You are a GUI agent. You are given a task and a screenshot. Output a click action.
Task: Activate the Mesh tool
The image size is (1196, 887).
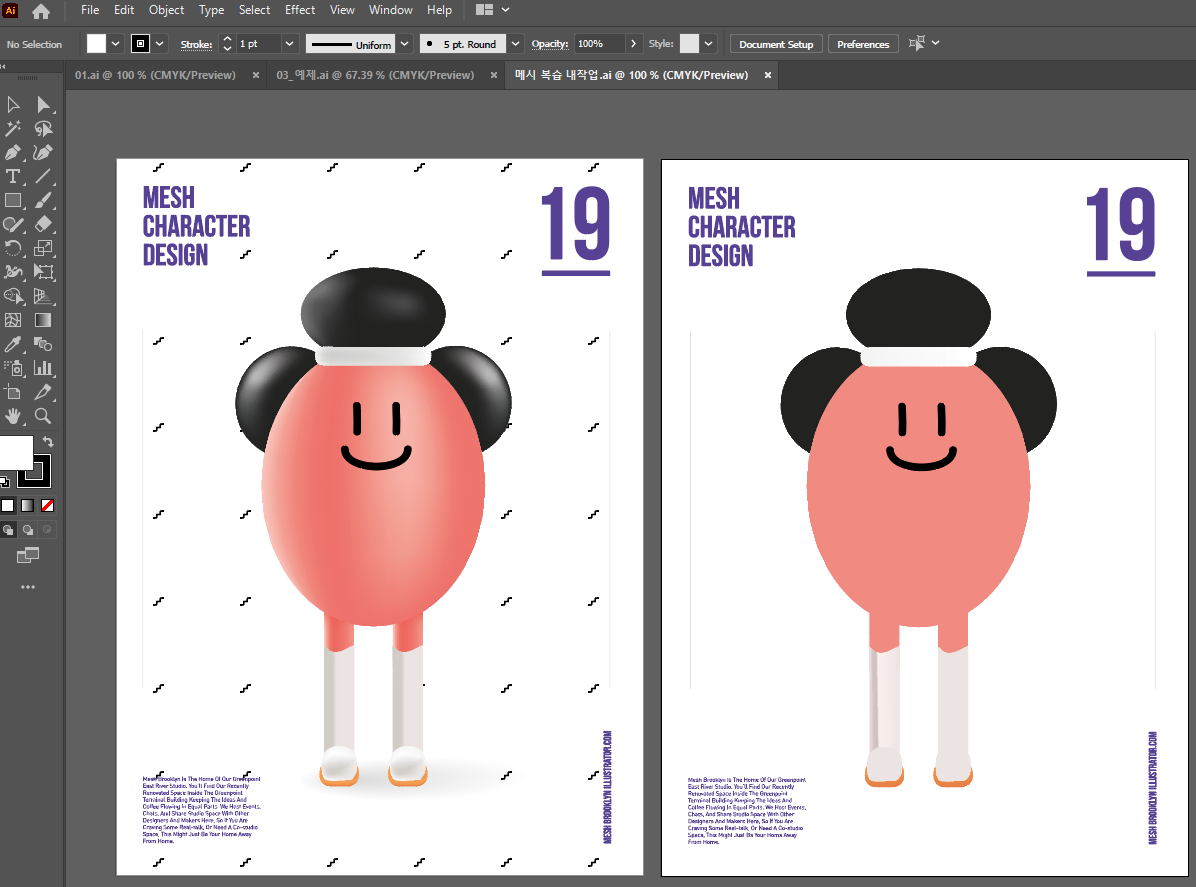pos(13,320)
